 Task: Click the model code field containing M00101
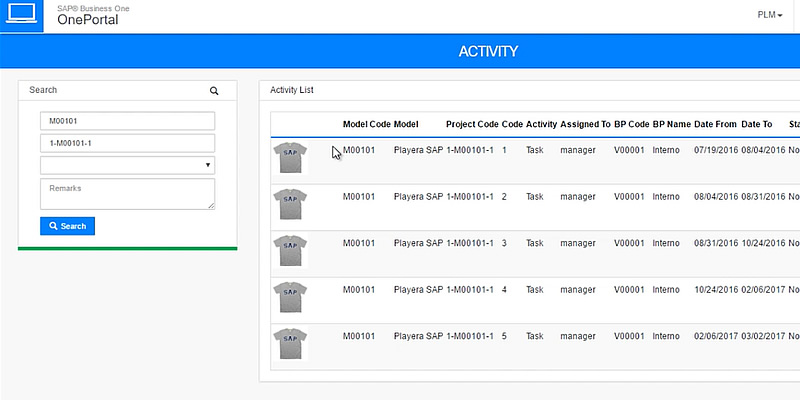coord(127,121)
